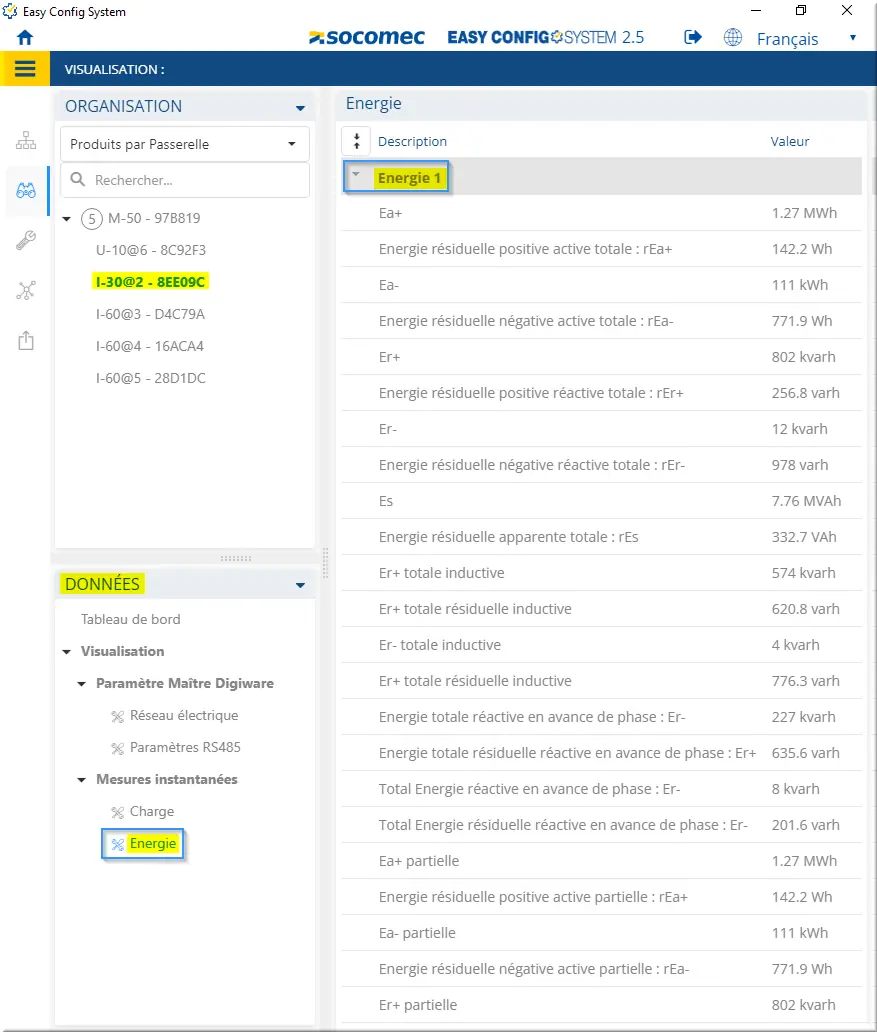Click the Easy Config System title icon
The width and height of the screenshot is (877, 1032).
coord(10,11)
